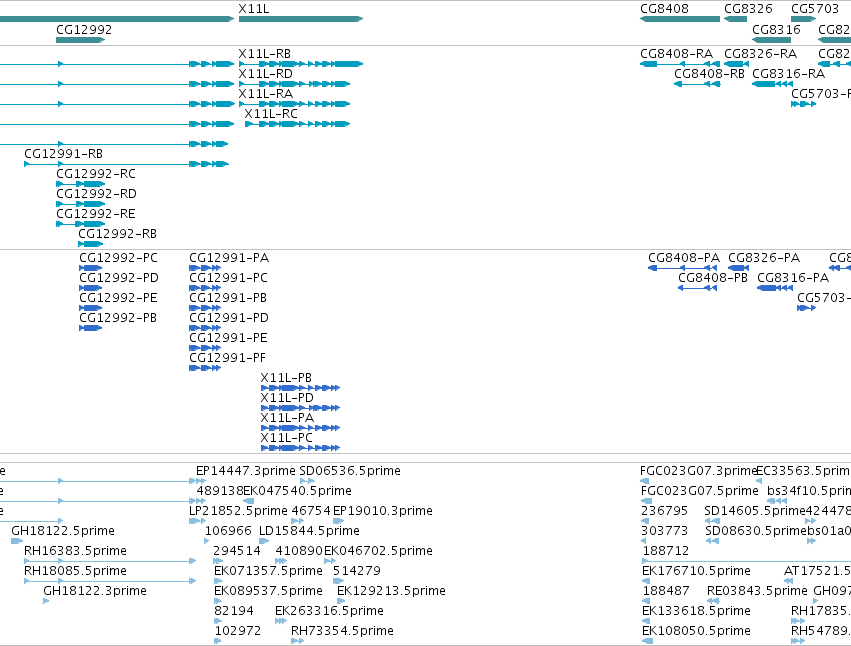
Task: Click the X11L-RC transcript glyph
Action: click(x=297, y=124)
